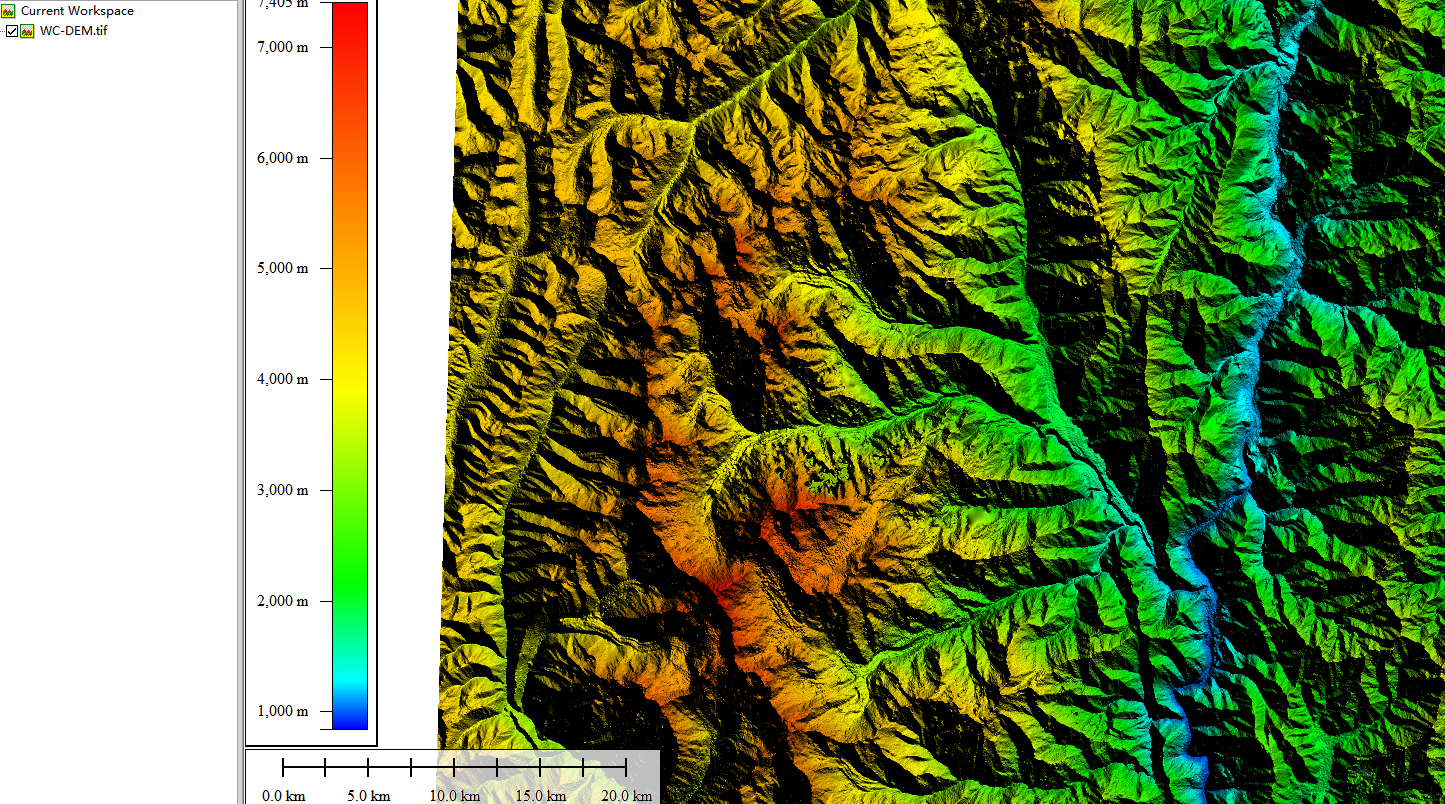Select the WC-DEM.tif layer name
This screenshot has width=1445, height=804.
pyautogui.click(x=73, y=31)
